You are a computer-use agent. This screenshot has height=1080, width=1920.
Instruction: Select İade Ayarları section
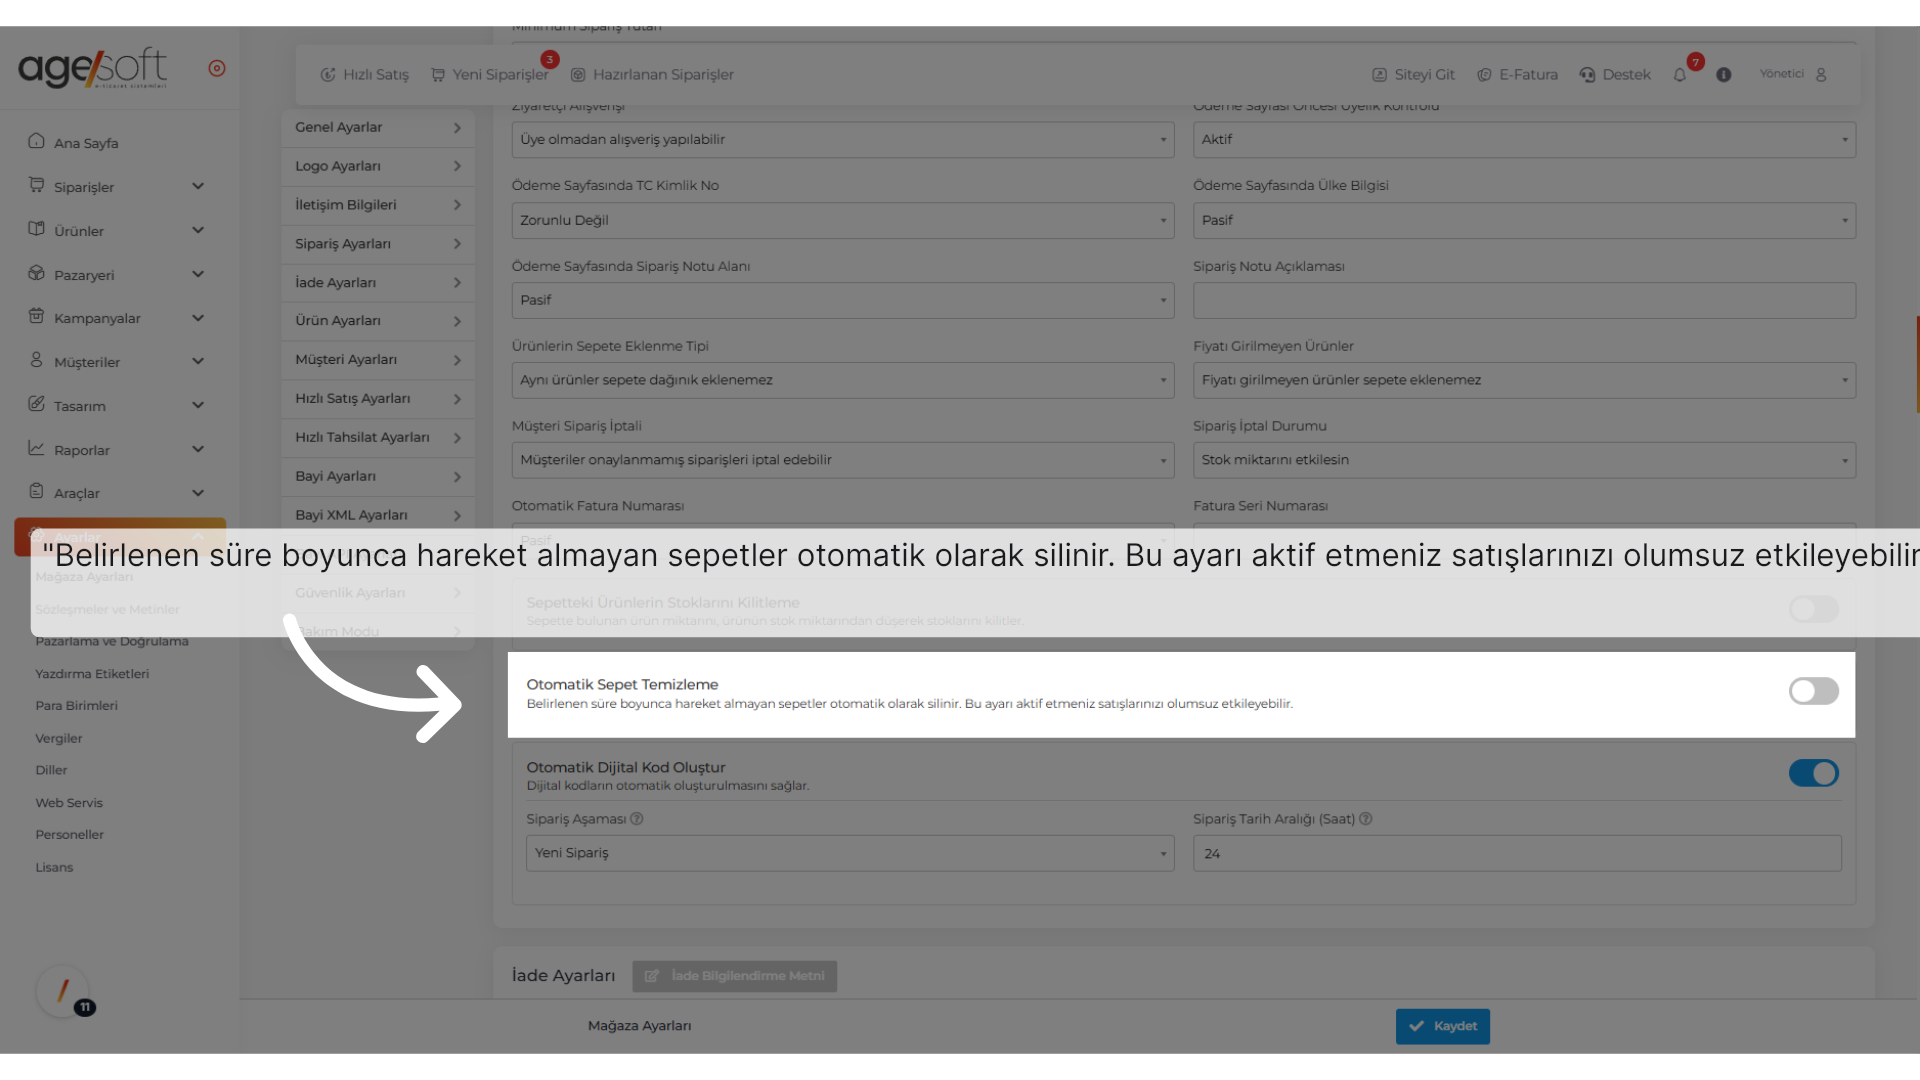[378, 283]
